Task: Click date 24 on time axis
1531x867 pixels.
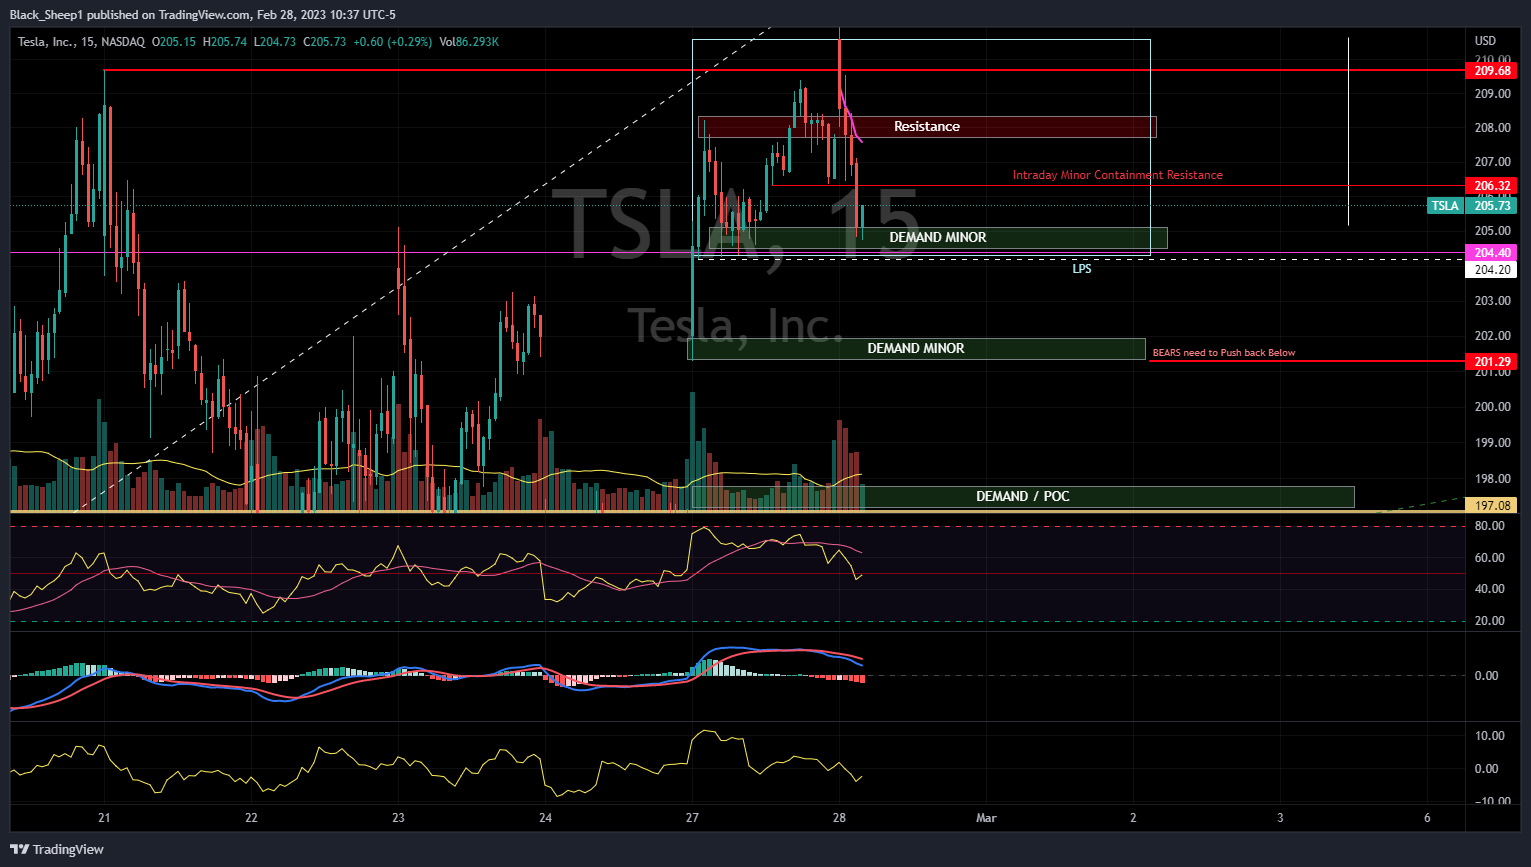Action: click(x=545, y=818)
